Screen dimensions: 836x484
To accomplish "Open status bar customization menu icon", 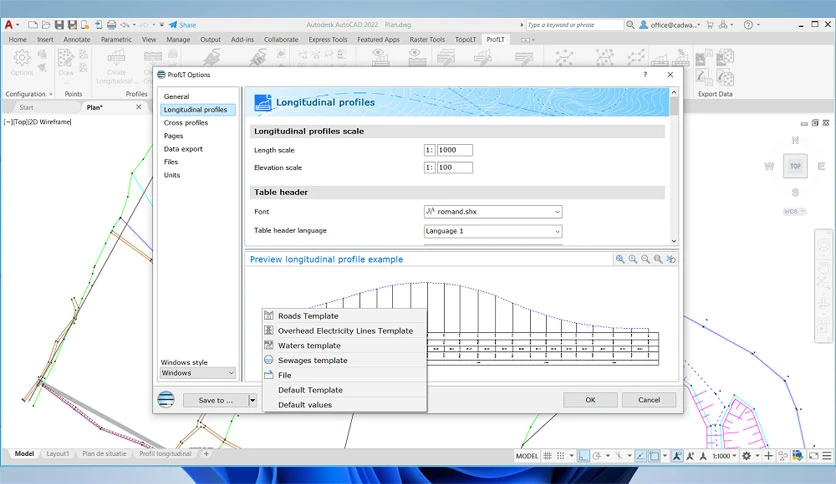I will pos(827,456).
